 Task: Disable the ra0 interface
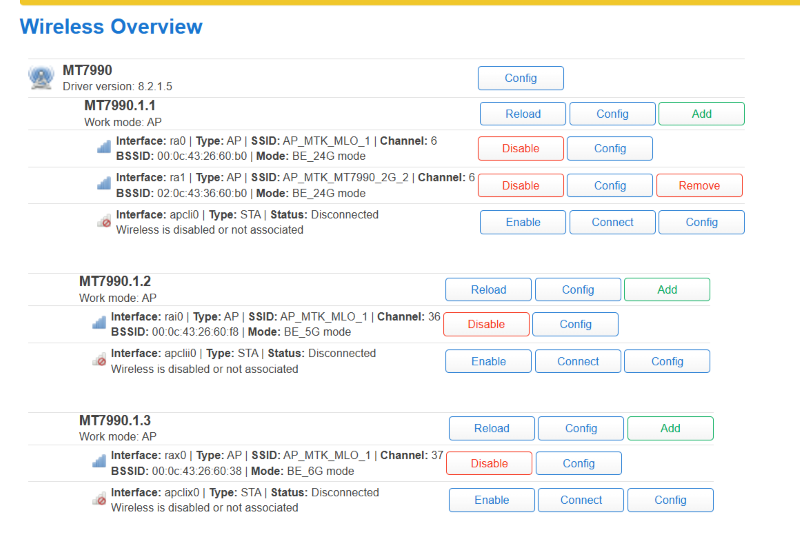click(521, 148)
